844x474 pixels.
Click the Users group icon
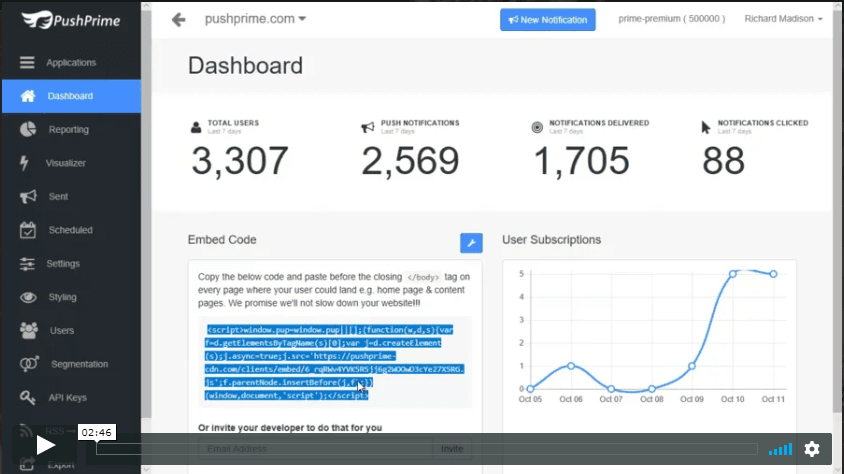coord(28,330)
